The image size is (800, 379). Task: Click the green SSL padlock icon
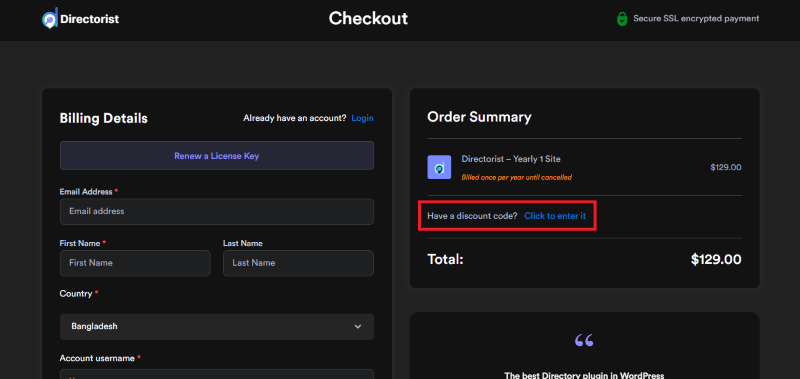click(x=621, y=19)
